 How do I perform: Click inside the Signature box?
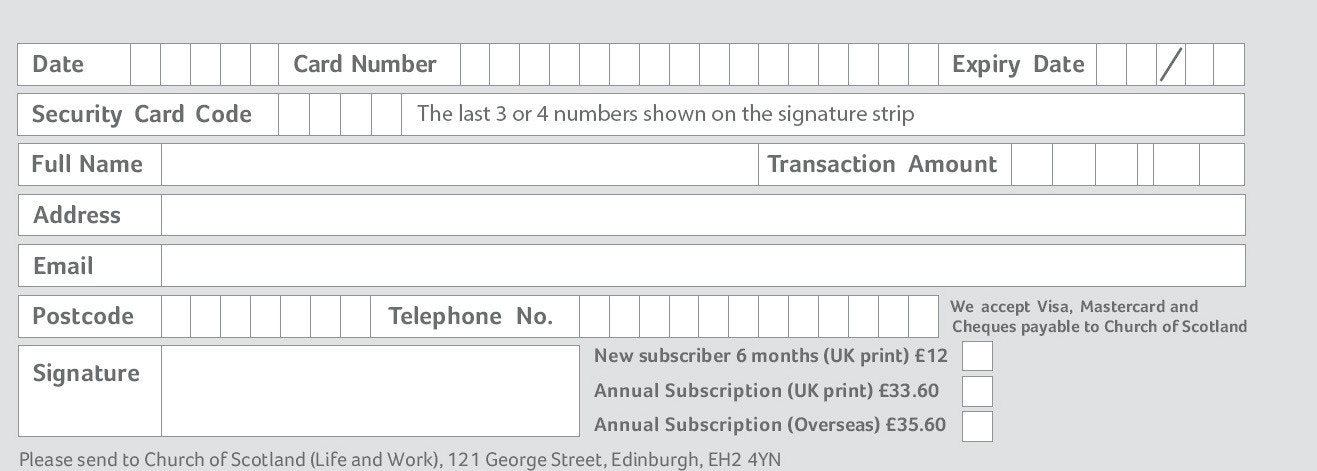(370, 391)
